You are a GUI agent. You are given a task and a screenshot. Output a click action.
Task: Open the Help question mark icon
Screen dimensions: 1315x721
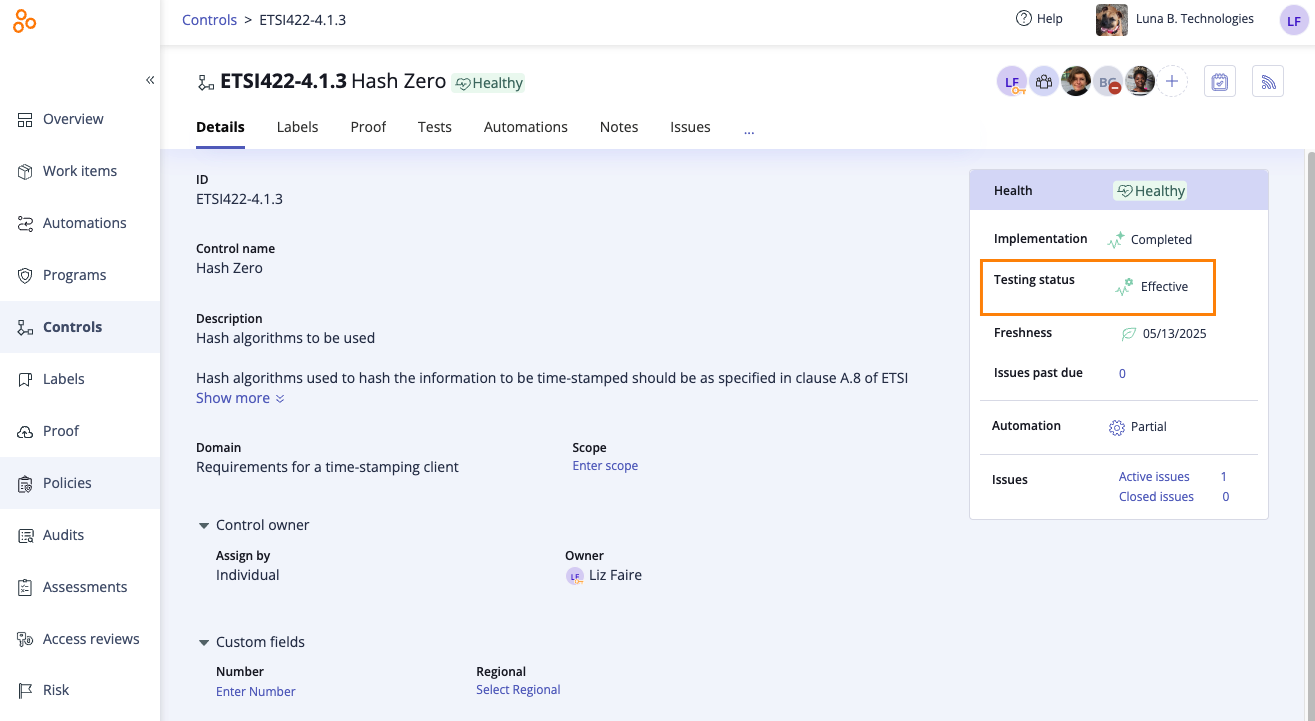(1023, 19)
